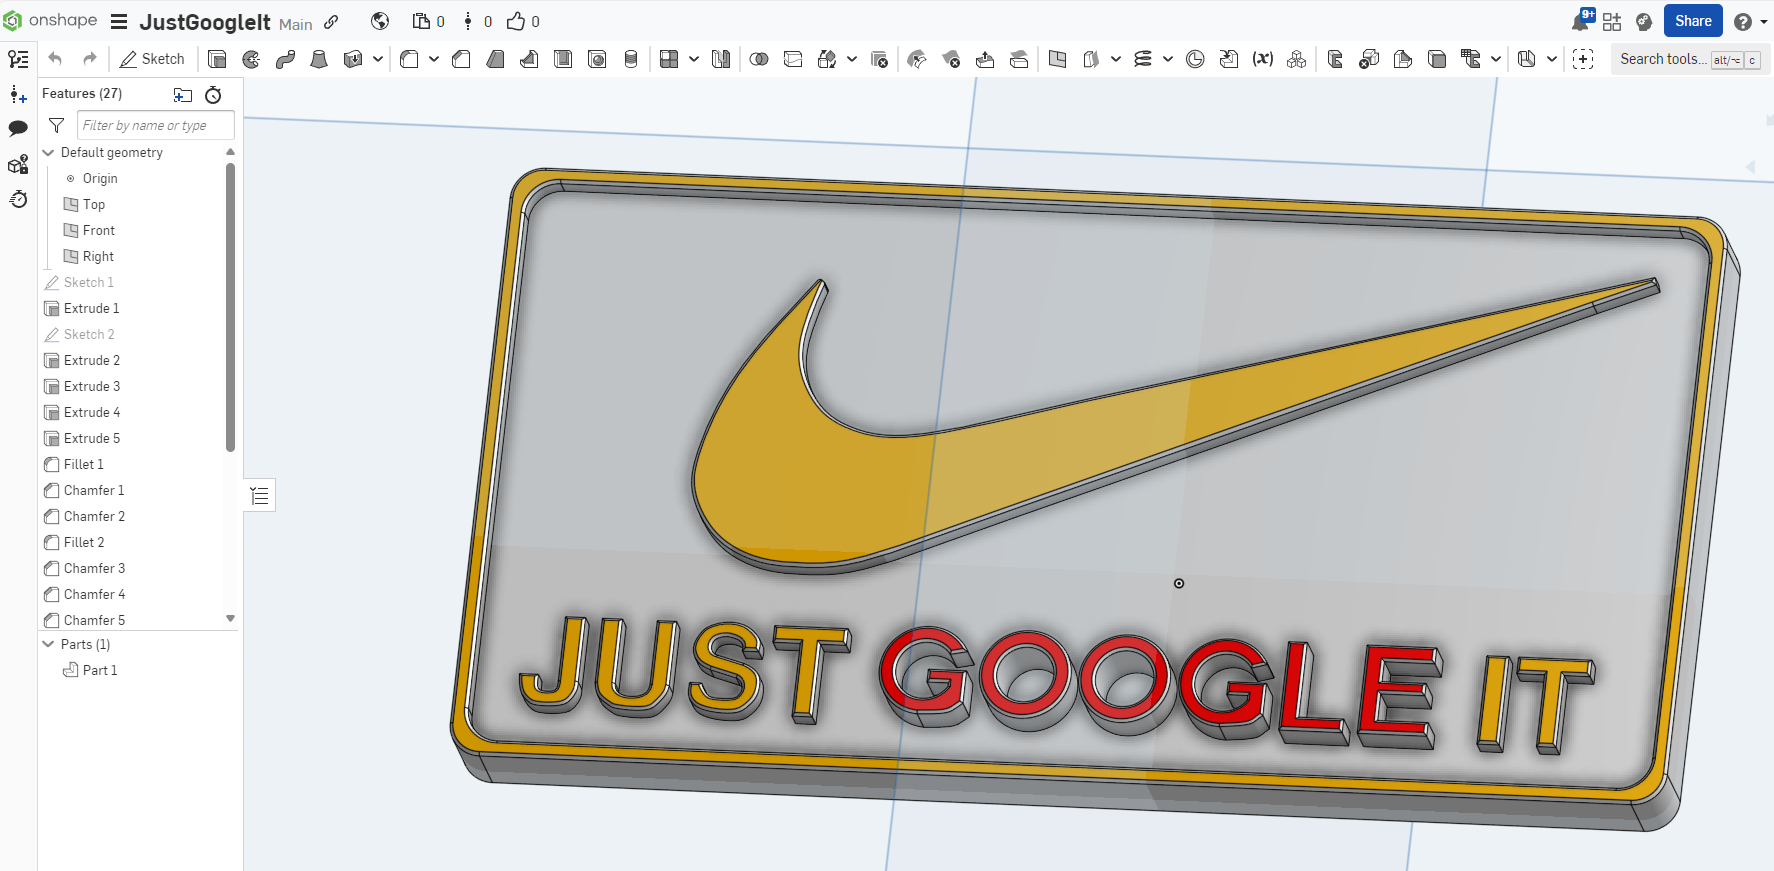Select the Shell tool
The width and height of the screenshot is (1774, 871).
click(x=563, y=59)
